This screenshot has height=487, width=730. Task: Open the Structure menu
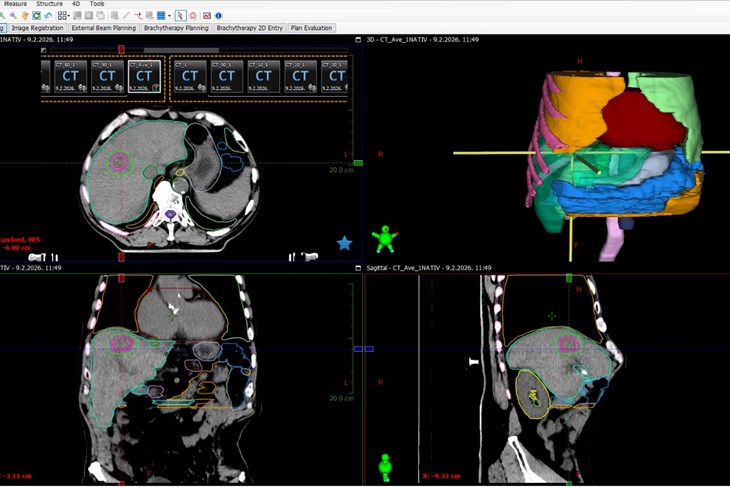click(x=49, y=4)
